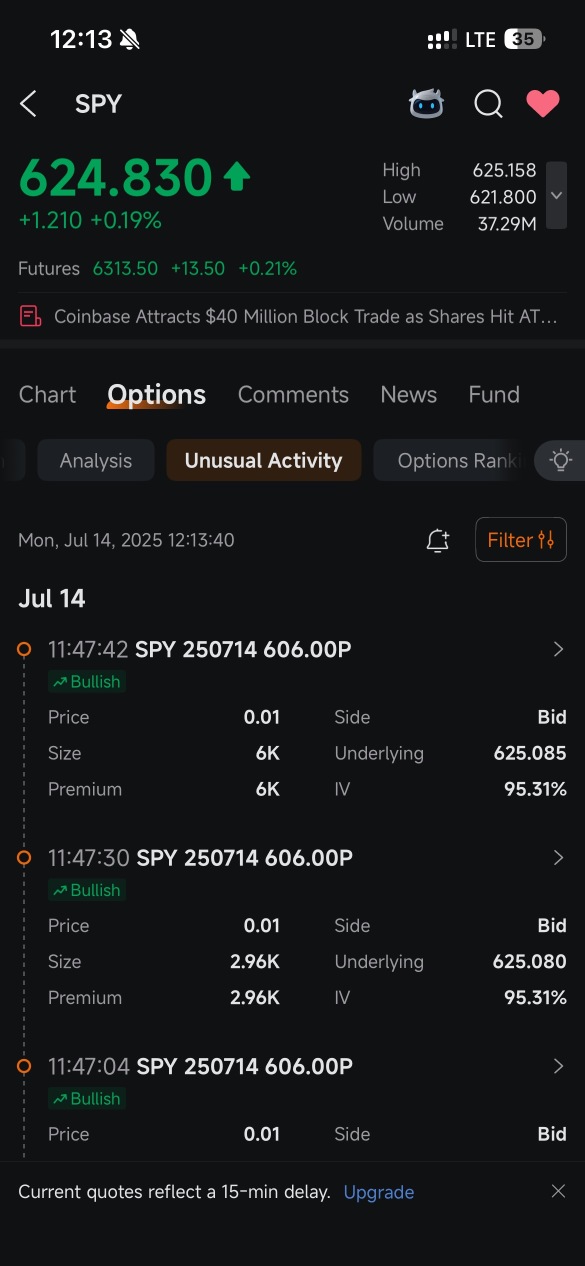Expand the High/Low/Volume quote details dropdown
The width and height of the screenshot is (585, 1266).
point(557,196)
